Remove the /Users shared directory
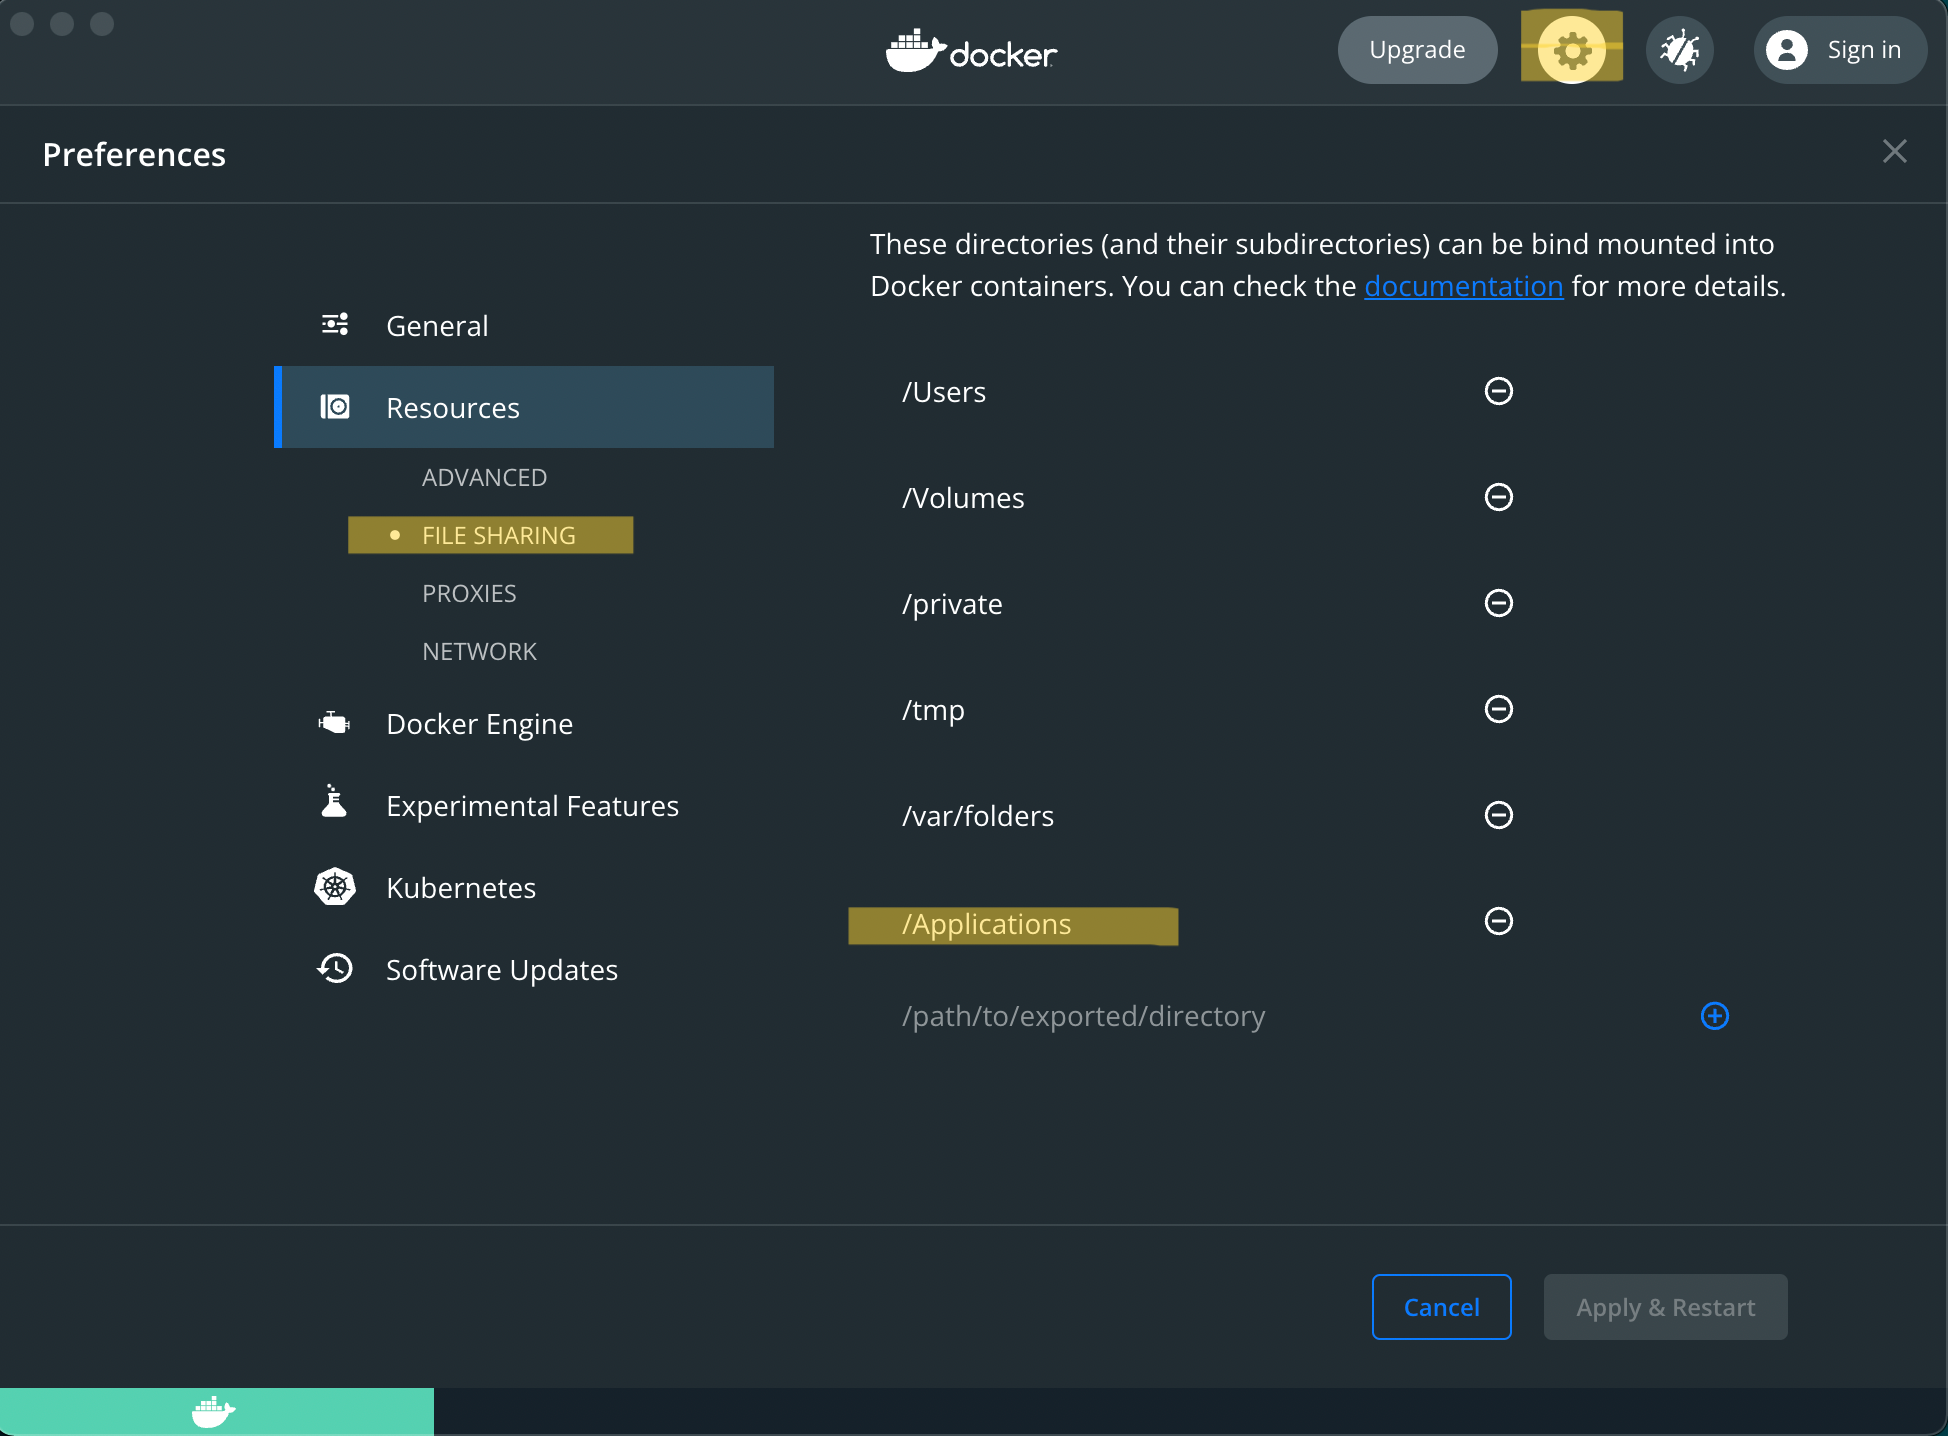This screenshot has height=1436, width=1948. [x=1498, y=391]
